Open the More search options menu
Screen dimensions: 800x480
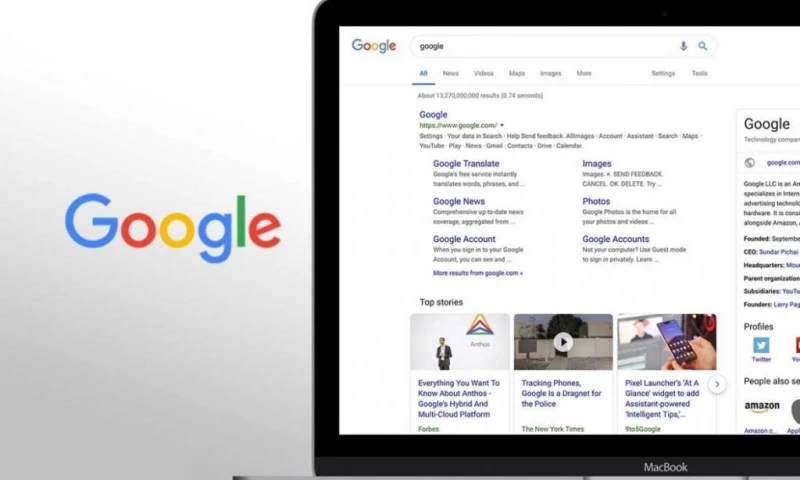(x=584, y=73)
